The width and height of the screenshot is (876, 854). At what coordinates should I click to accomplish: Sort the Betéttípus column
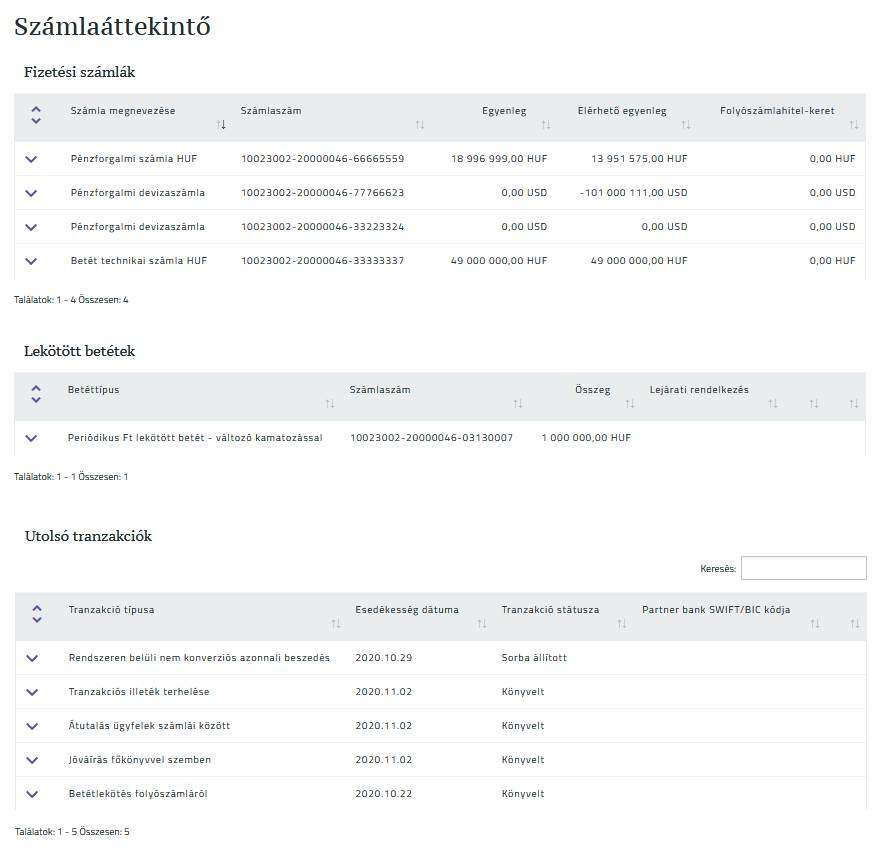(x=330, y=403)
